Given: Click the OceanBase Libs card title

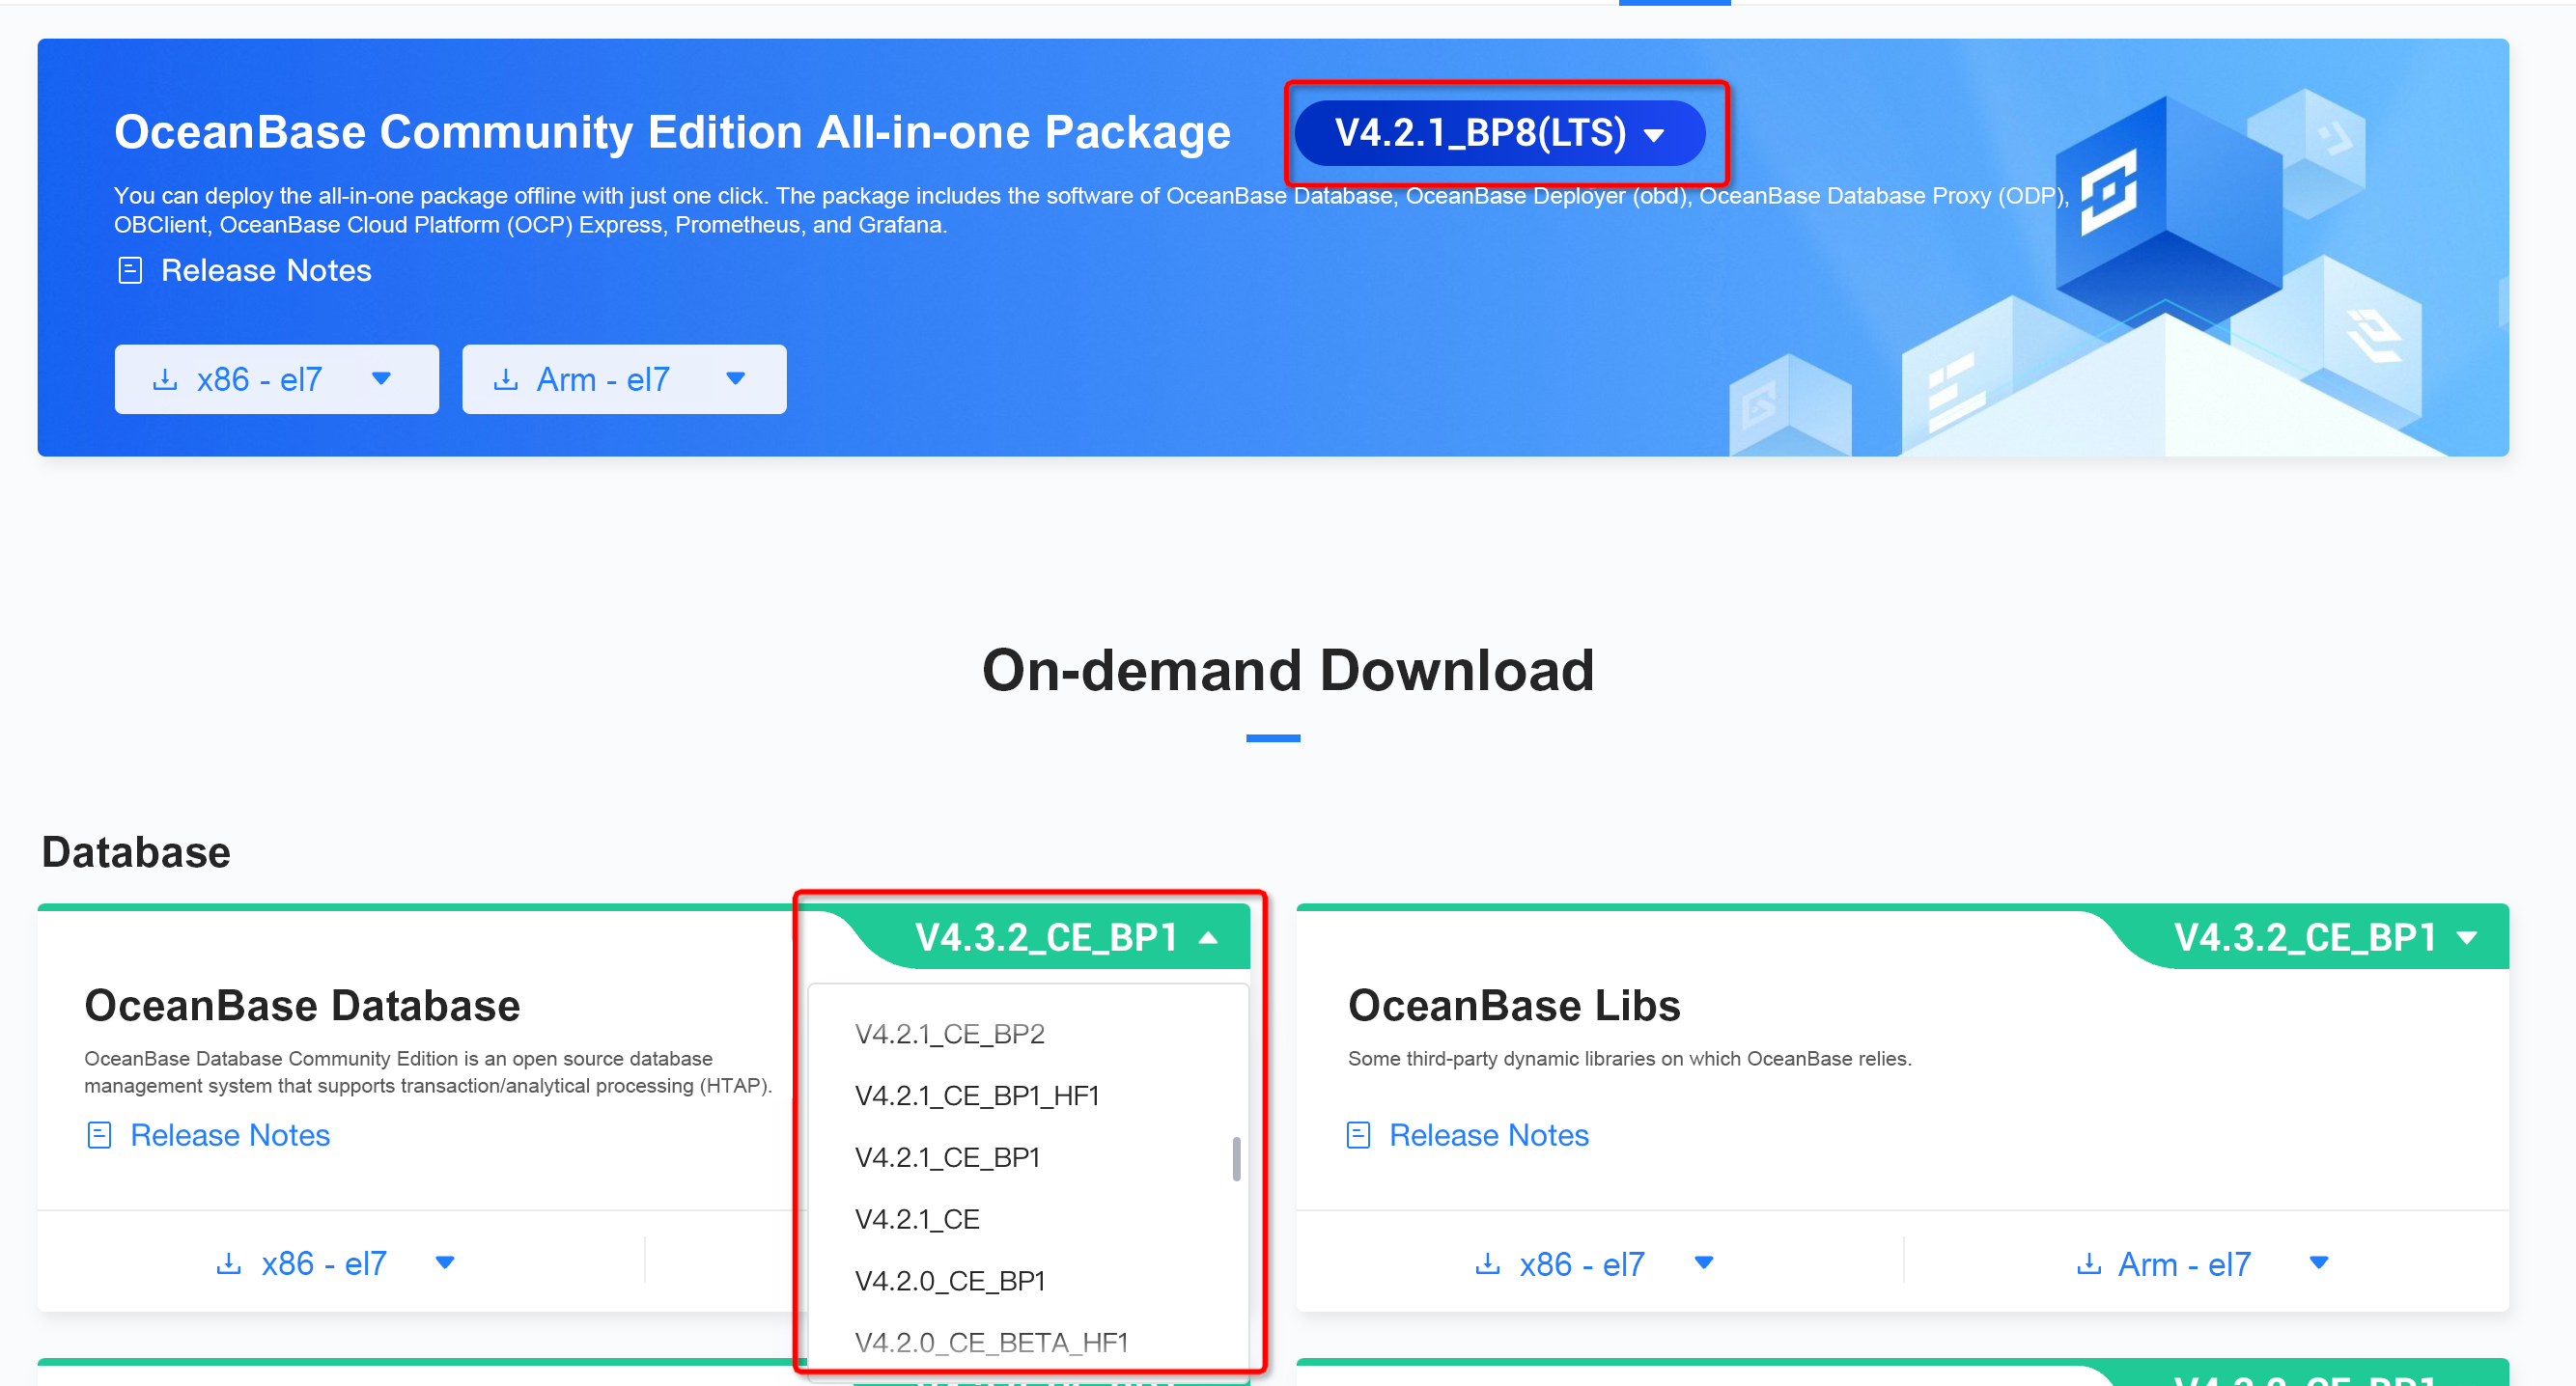Looking at the screenshot, I should click(x=1514, y=1006).
